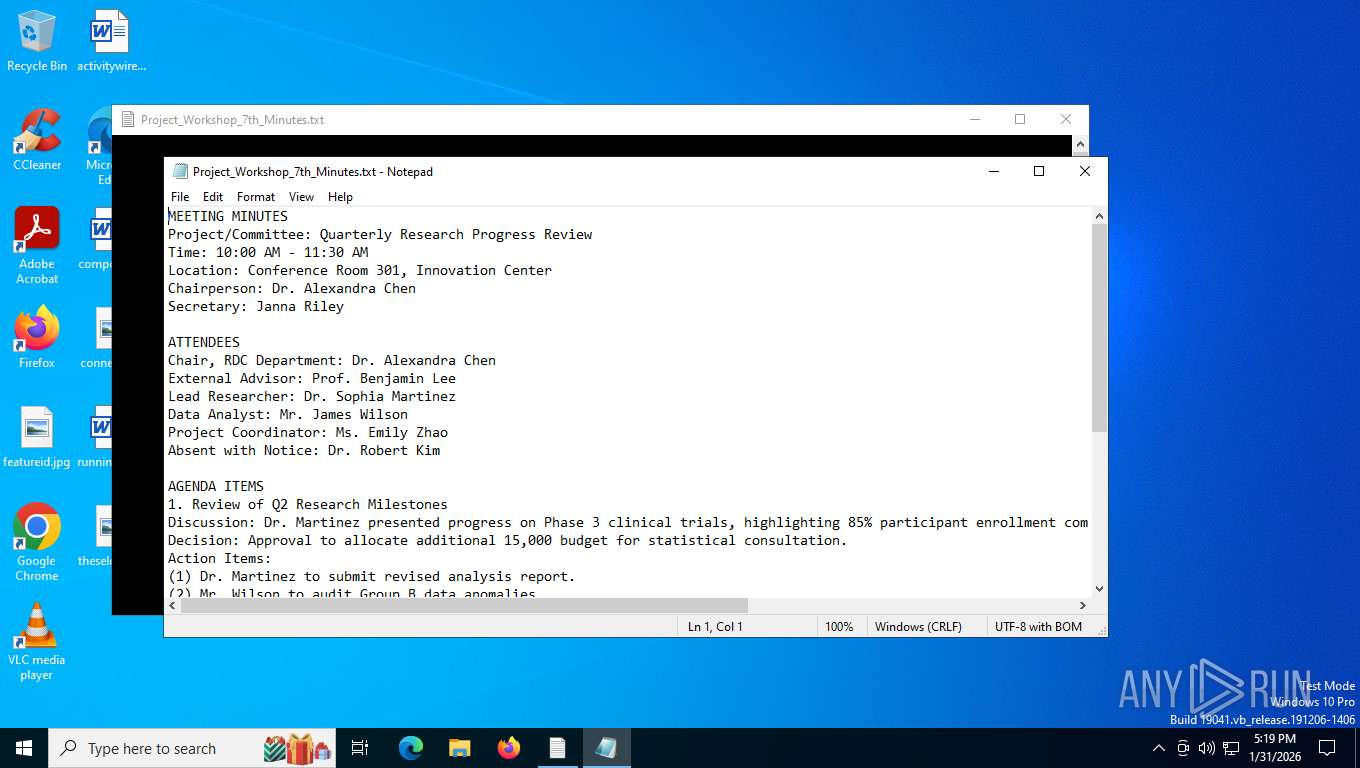Maximize the Notepad window
Viewport: 1360px width, 768px height.
point(1039,171)
